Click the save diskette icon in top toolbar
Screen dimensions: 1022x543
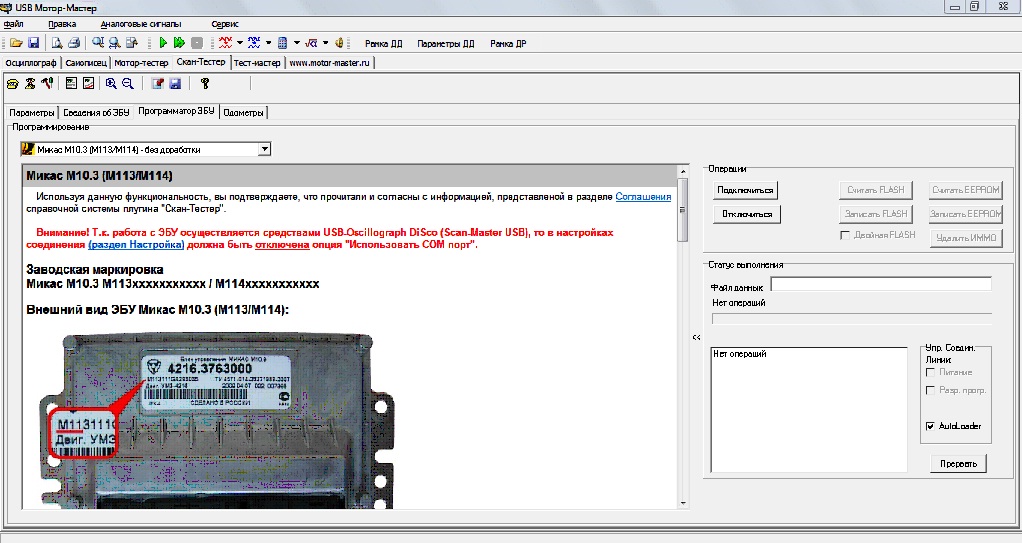click(33, 43)
